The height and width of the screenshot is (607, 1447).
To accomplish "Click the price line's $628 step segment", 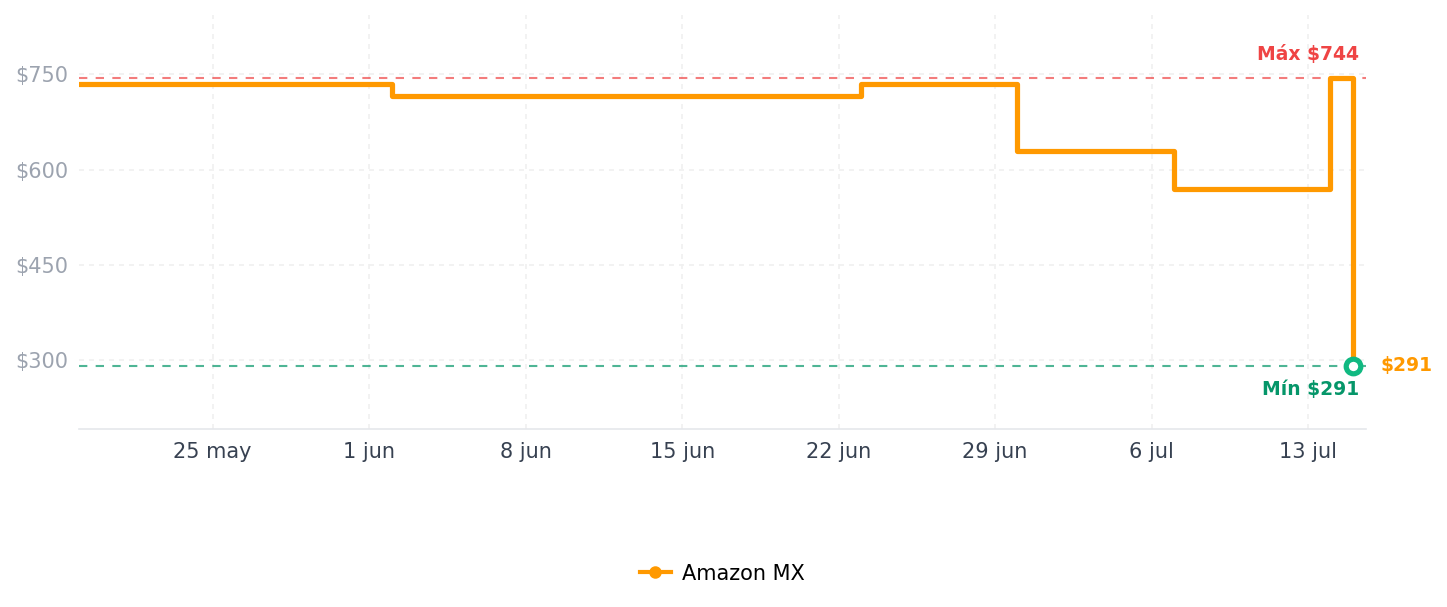I will pyautogui.click(x=1096, y=152).
